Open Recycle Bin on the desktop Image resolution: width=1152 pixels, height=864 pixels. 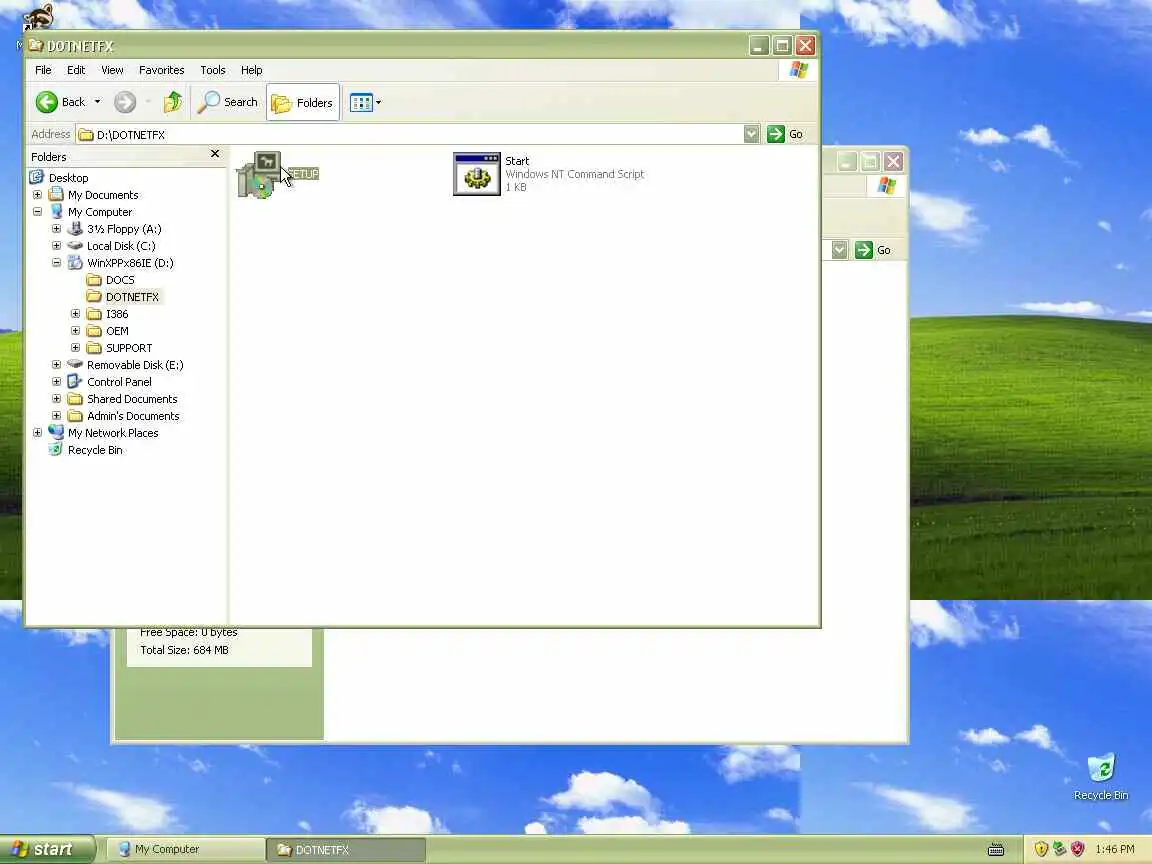pos(1101,777)
